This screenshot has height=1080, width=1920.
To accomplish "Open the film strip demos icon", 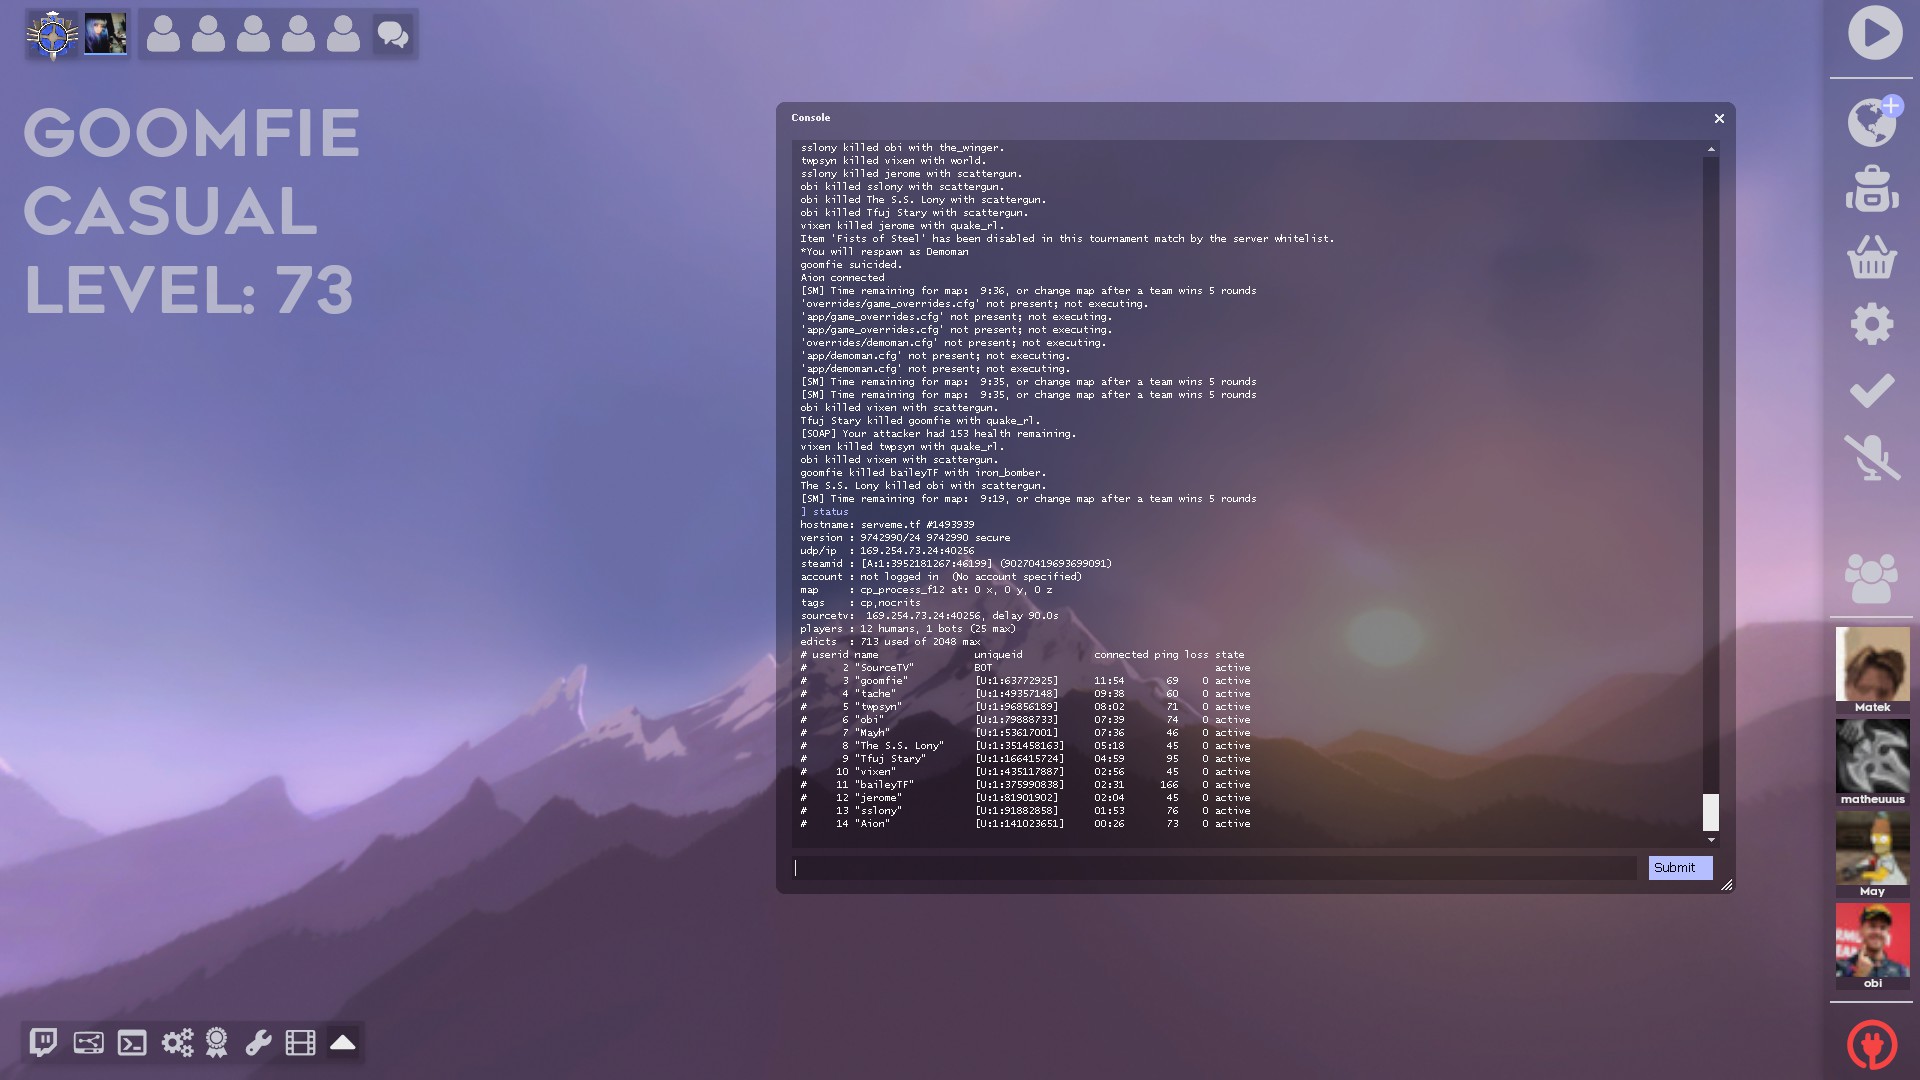I will [300, 1043].
